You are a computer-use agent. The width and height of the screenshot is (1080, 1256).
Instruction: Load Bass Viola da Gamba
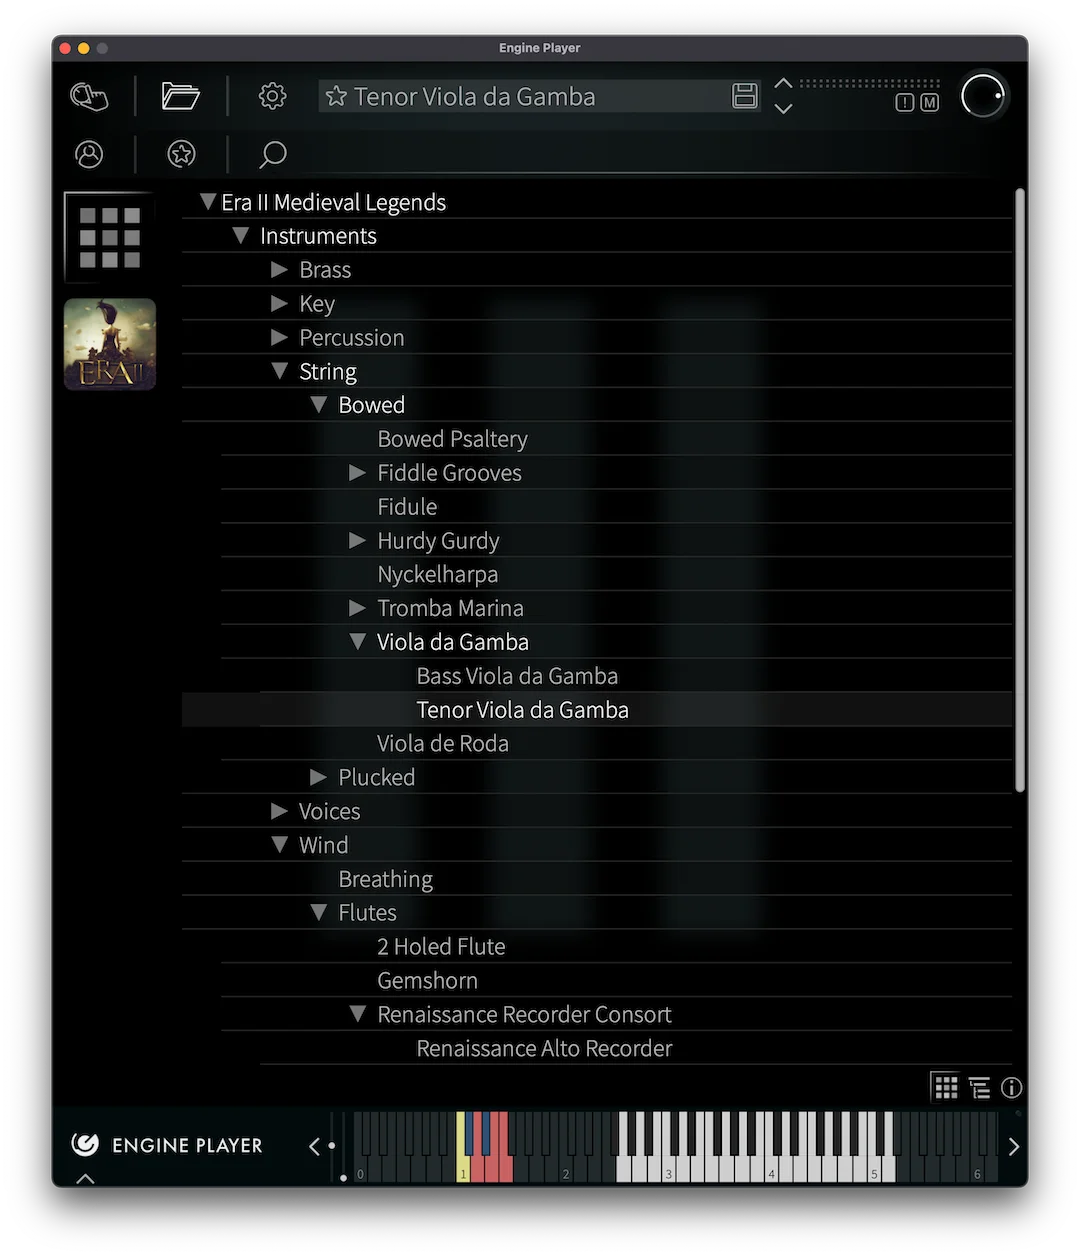click(517, 676)
